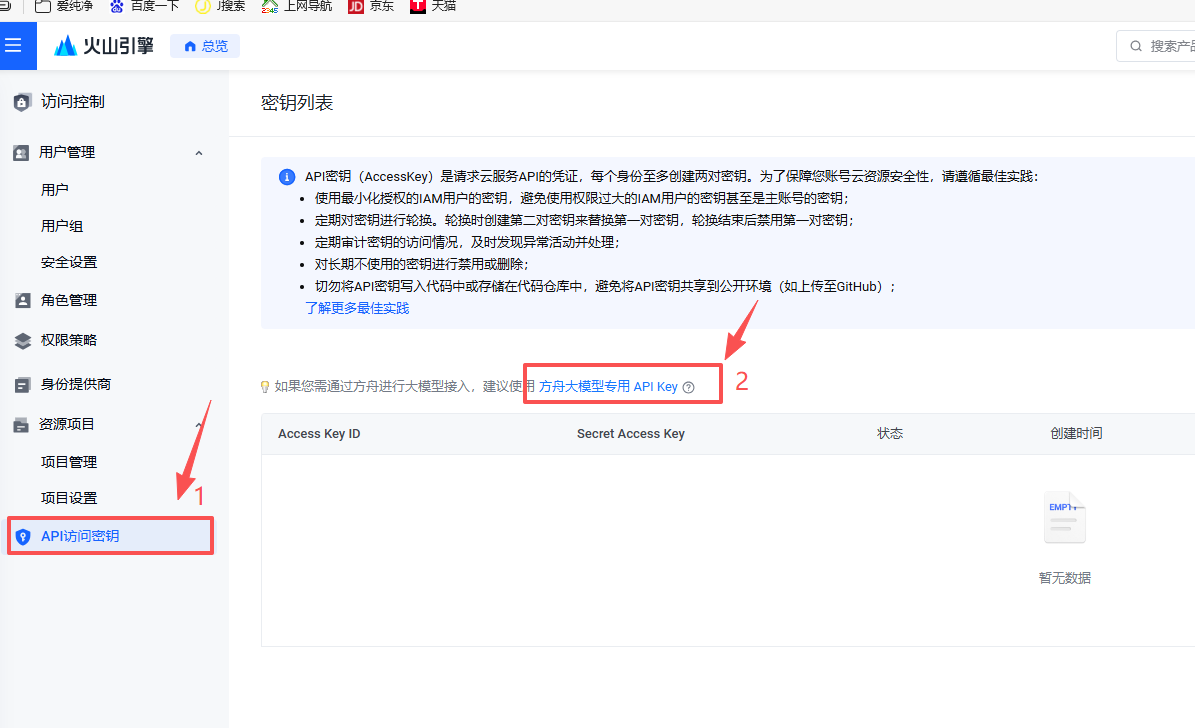Open 京东 bookmark
Image resolution: width=1195 pixels, height=728 pixels.
[371, 6]
